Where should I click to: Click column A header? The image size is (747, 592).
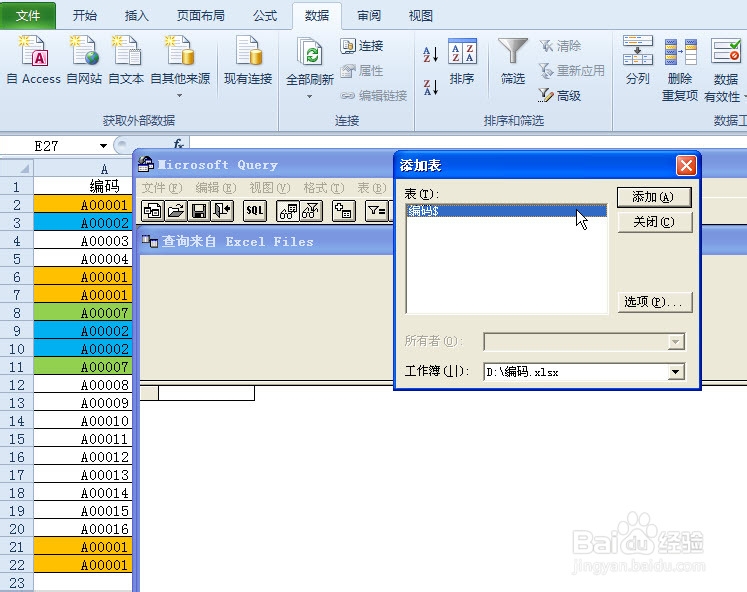point(83,169)
